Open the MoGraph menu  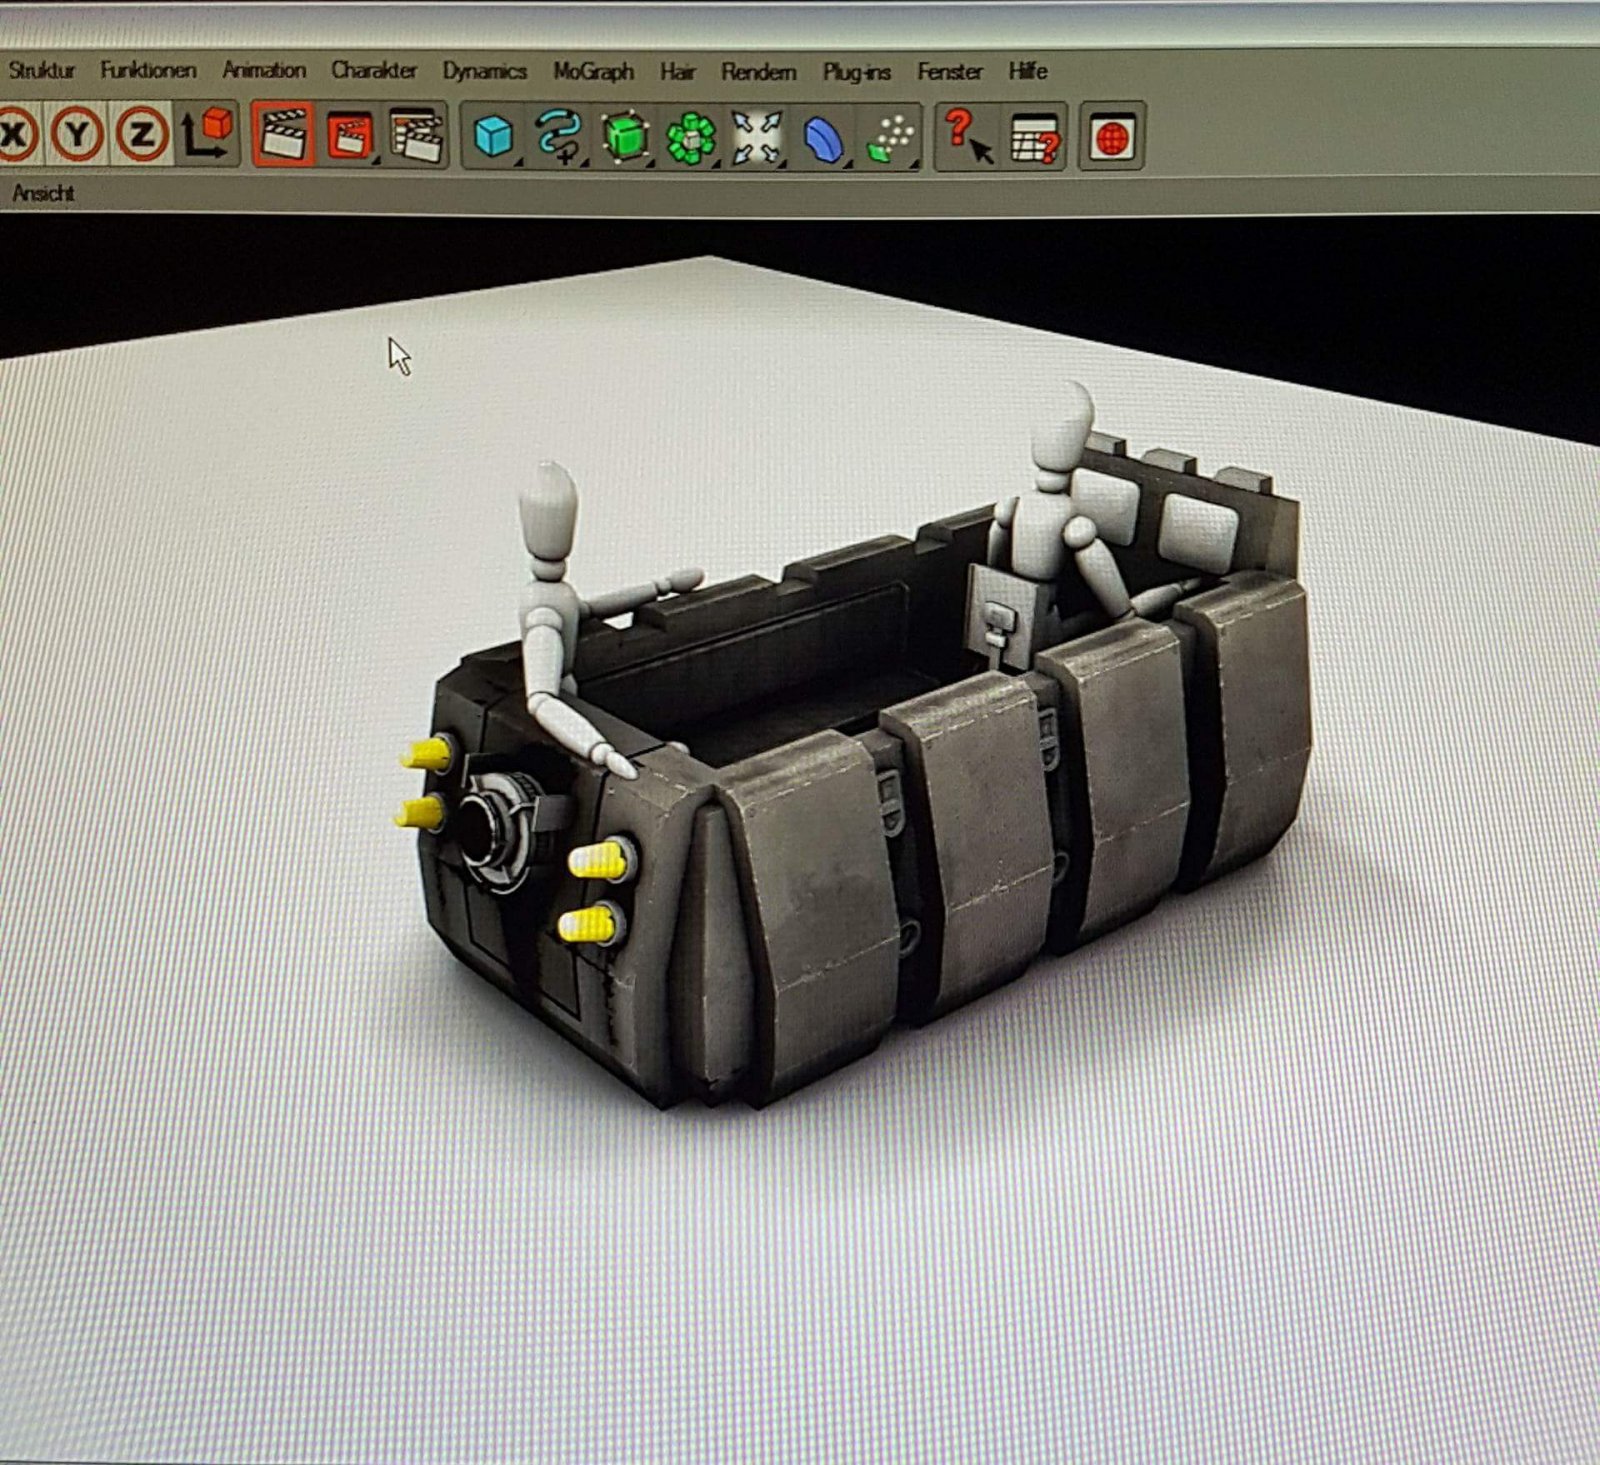click(x=593, y=72)
